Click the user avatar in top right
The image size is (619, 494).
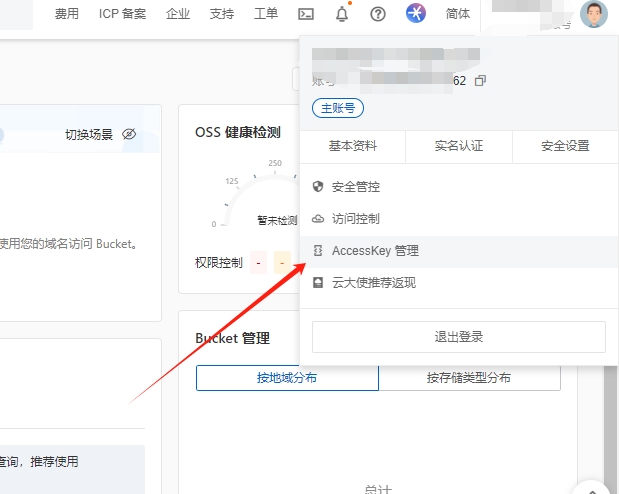593,14
